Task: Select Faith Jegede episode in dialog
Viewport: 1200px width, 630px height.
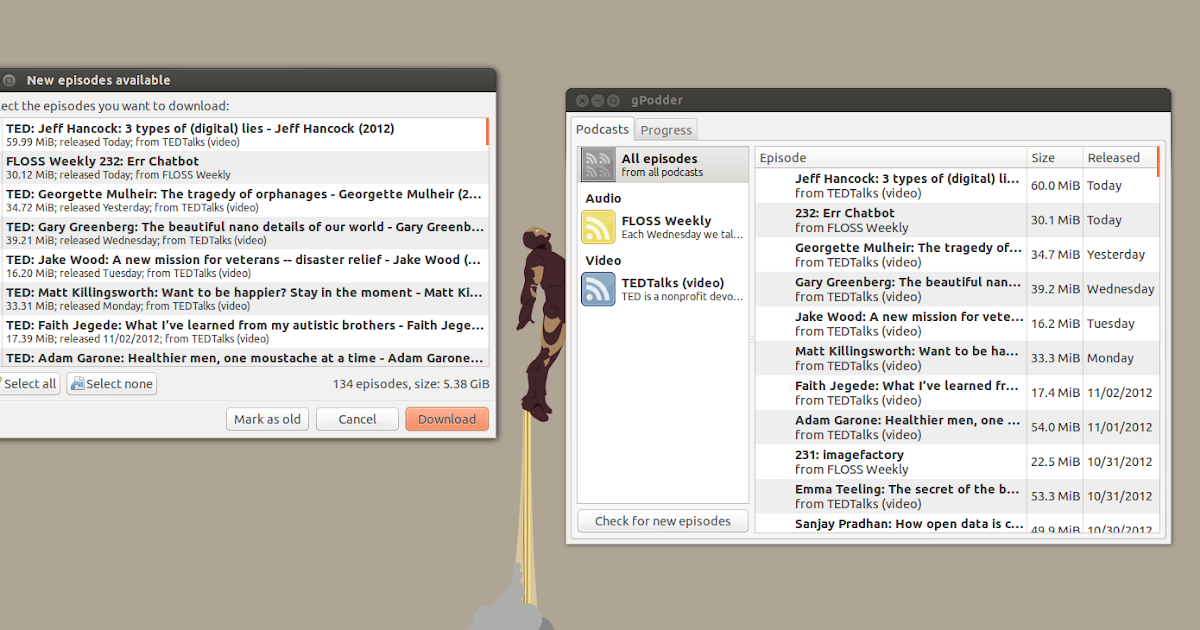Action: tap(242, 332)
